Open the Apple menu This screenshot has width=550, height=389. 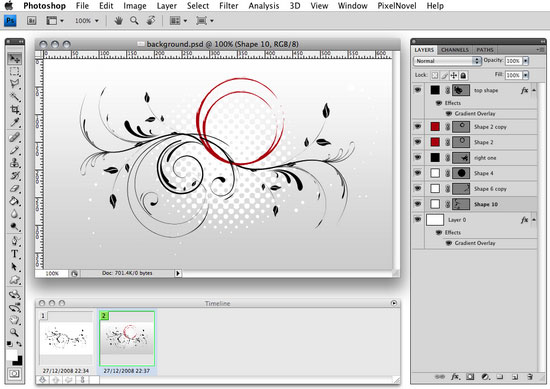(x=9, y=5)
